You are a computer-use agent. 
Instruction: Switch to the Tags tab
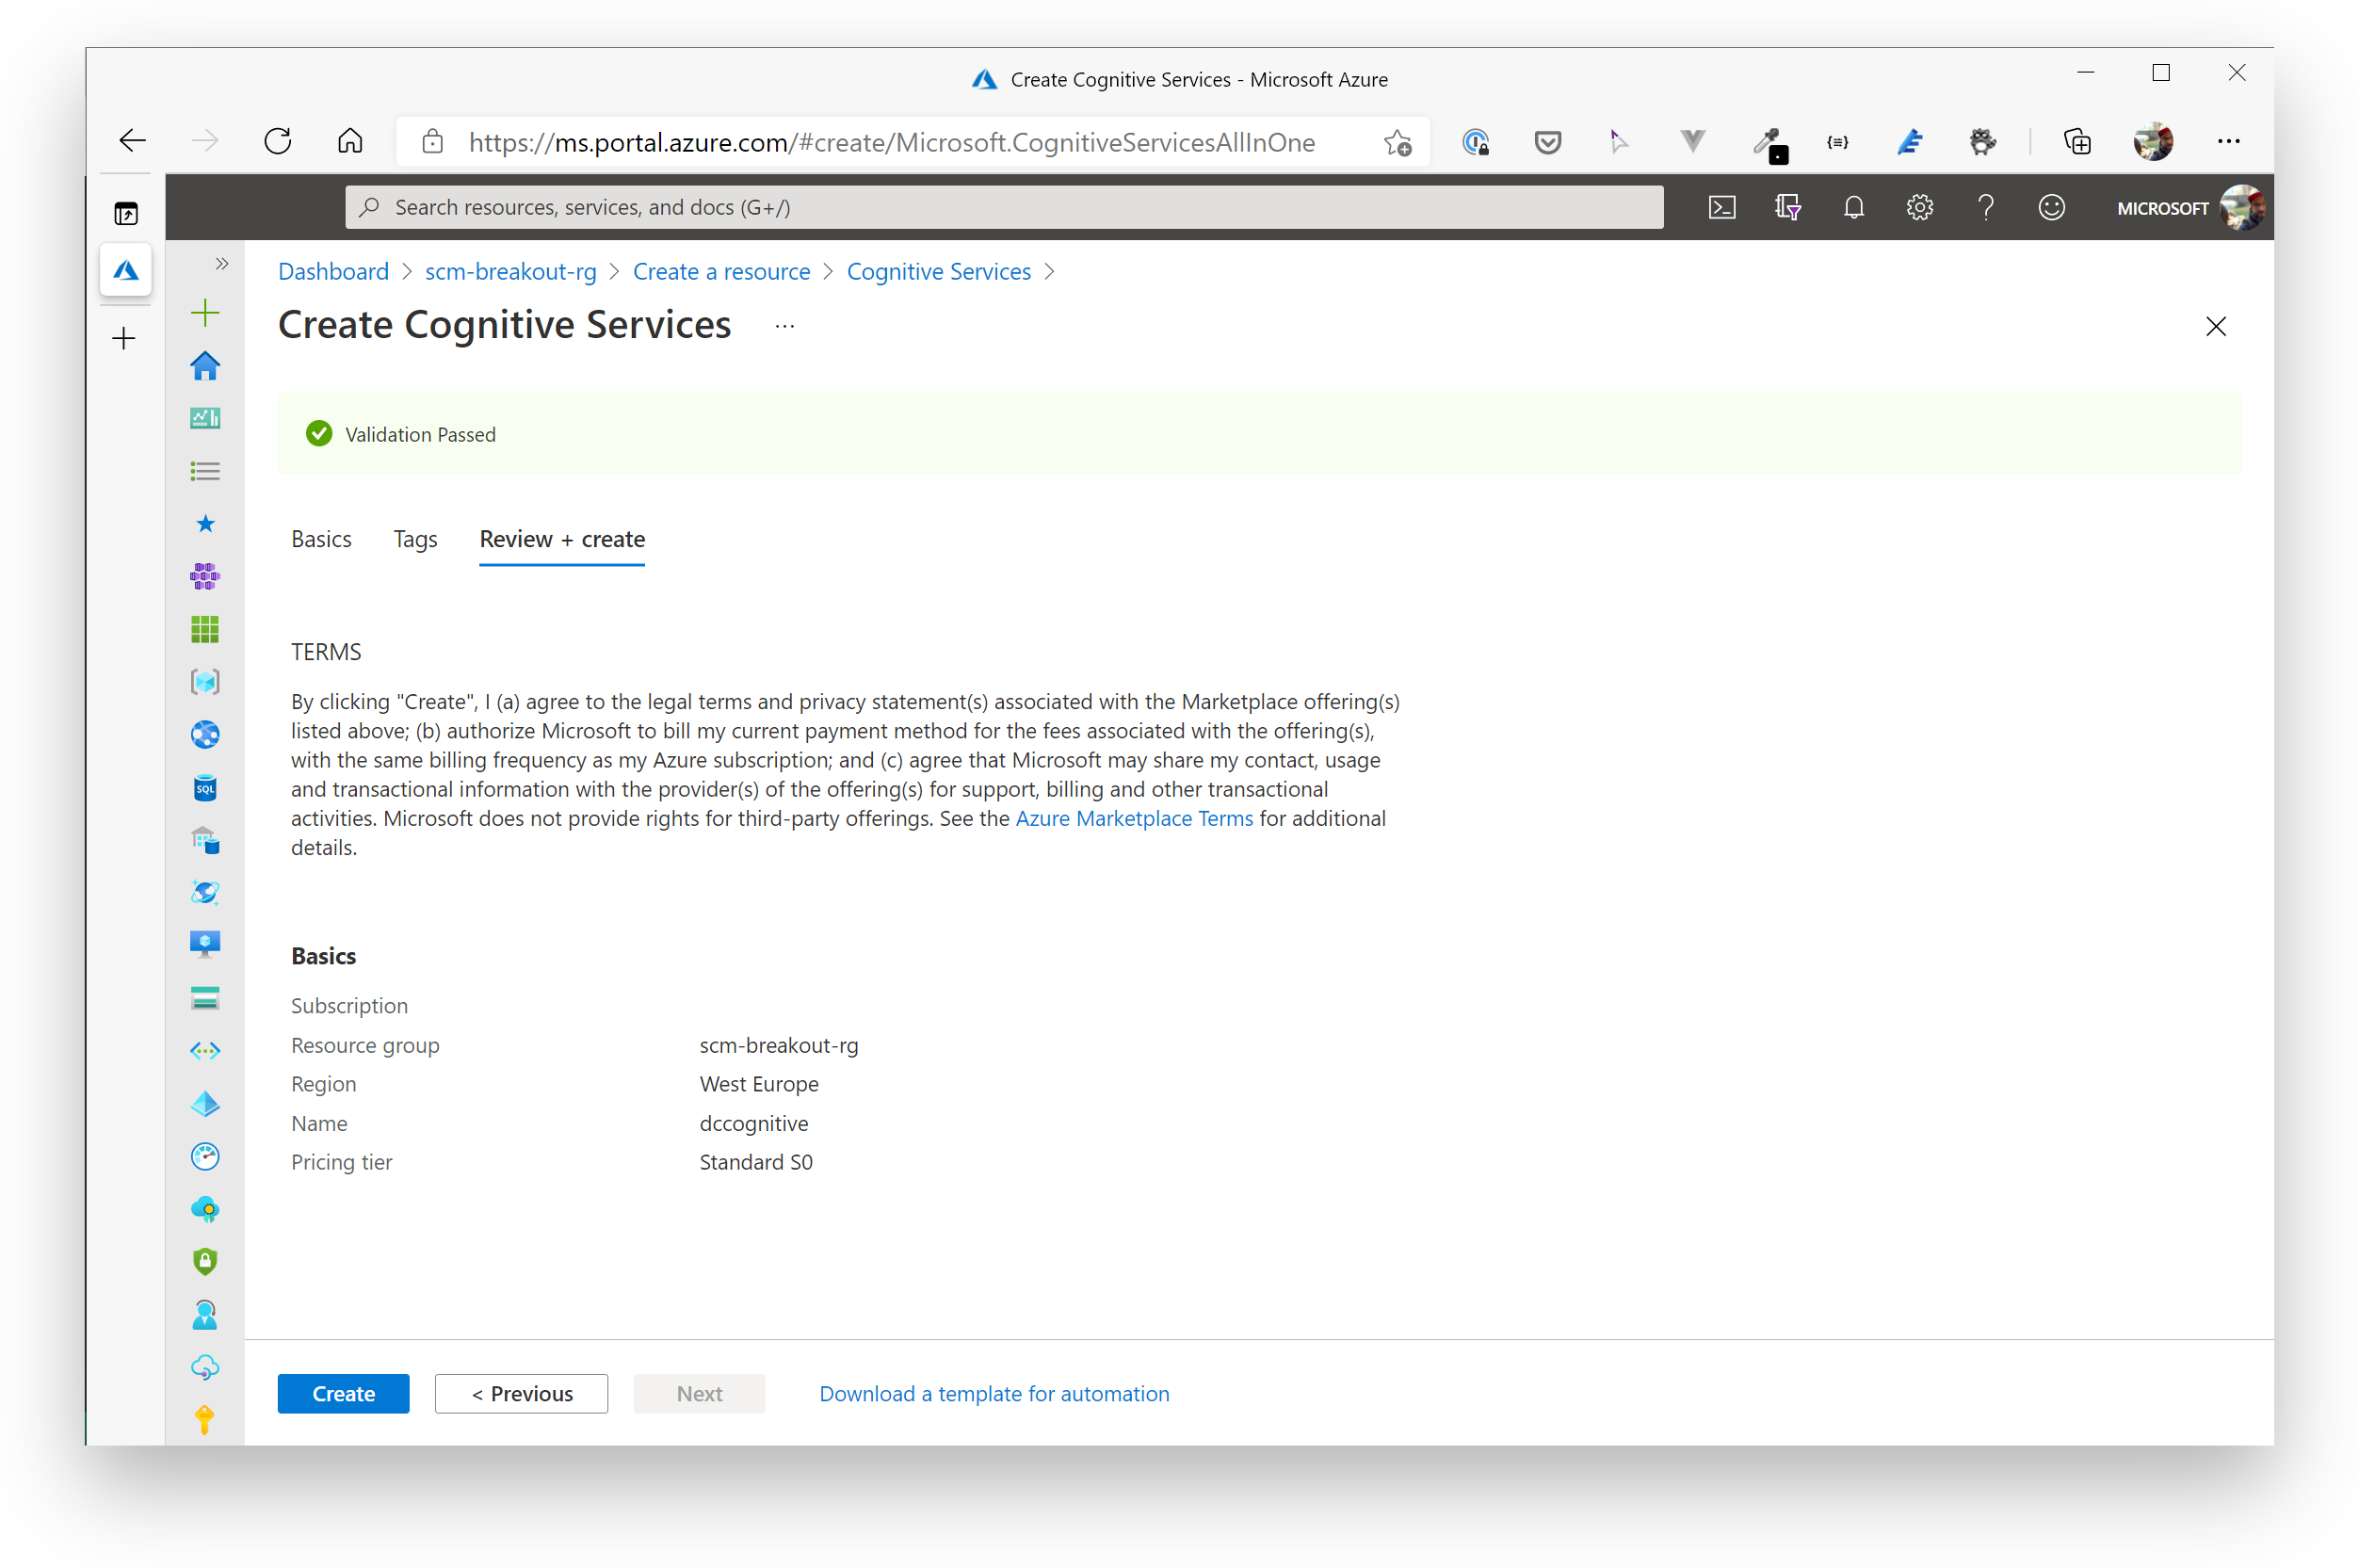click(x=415, y=539)
